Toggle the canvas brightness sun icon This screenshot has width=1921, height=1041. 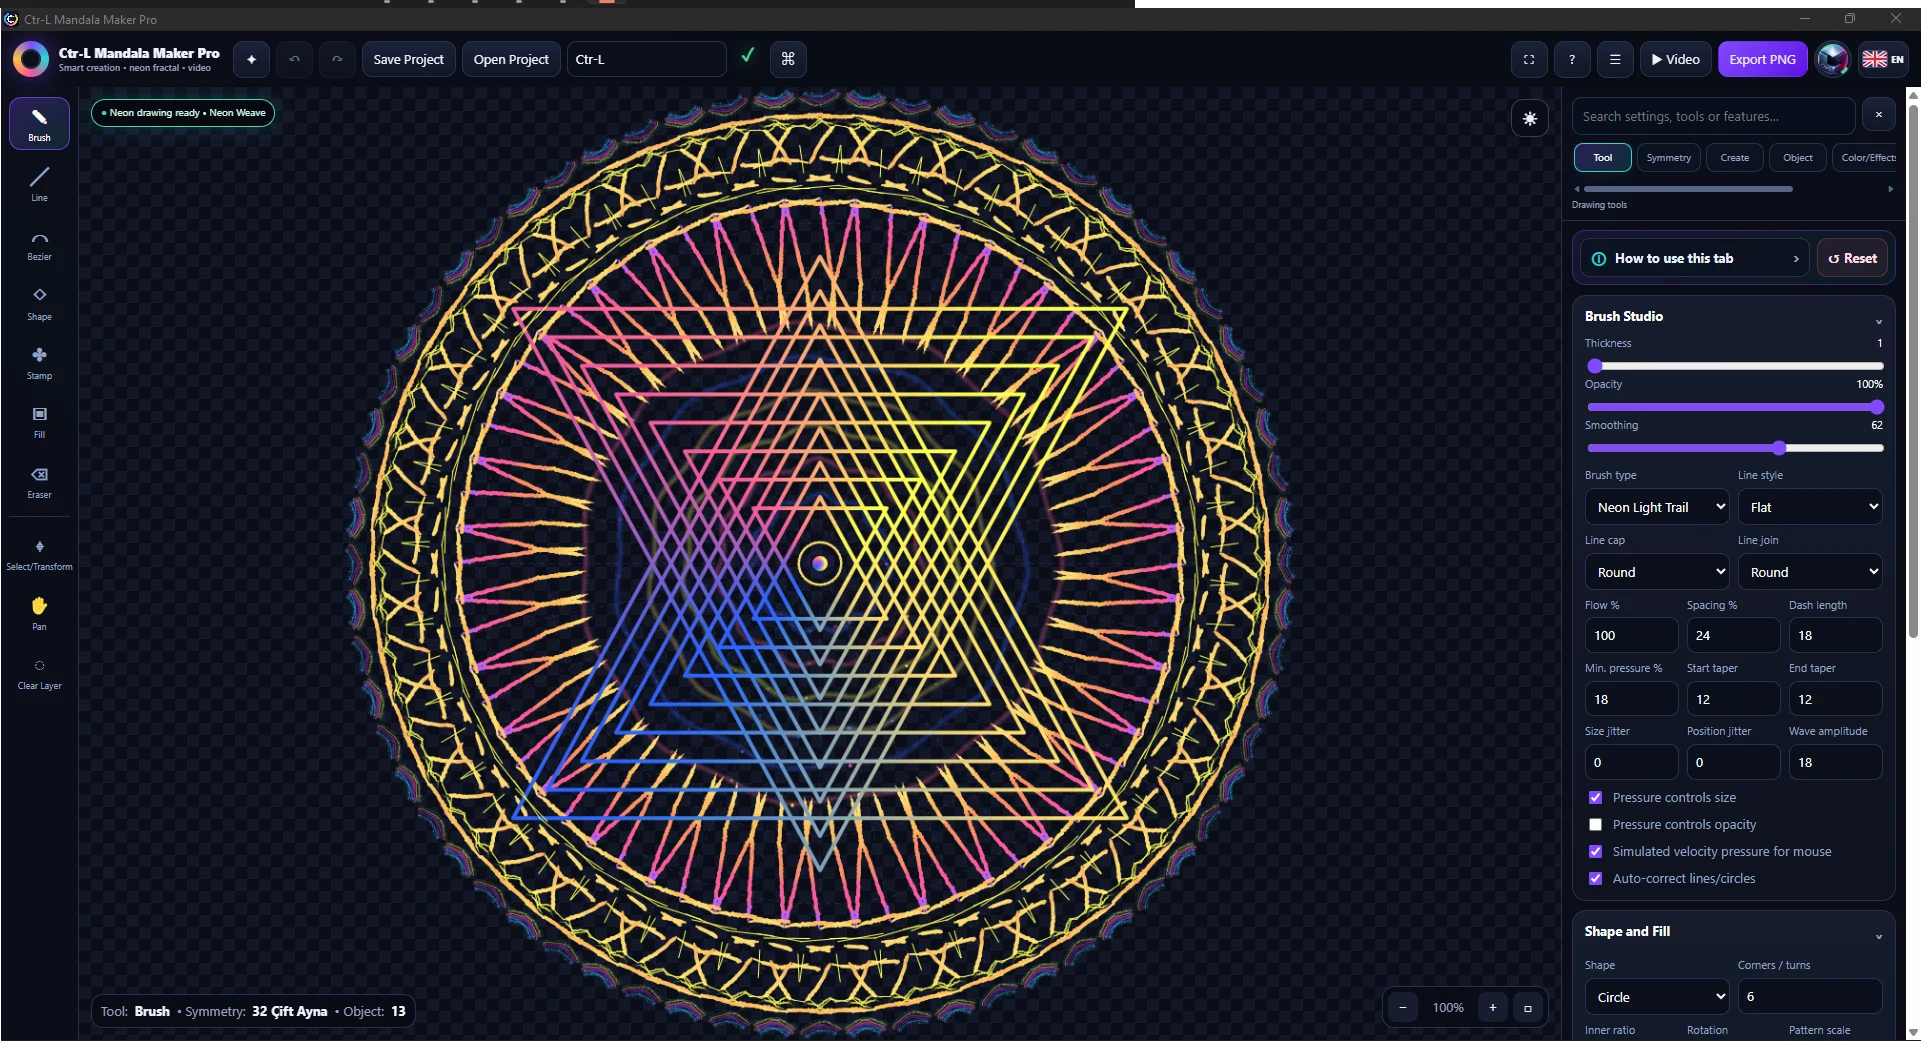pos(1530,118)
